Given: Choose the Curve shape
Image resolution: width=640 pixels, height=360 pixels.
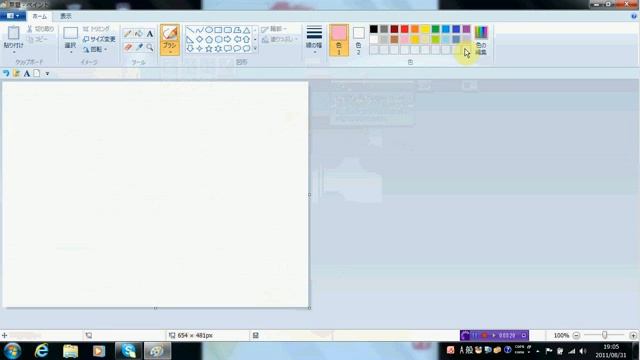Looking at the screenshot, I should point(199,30).
